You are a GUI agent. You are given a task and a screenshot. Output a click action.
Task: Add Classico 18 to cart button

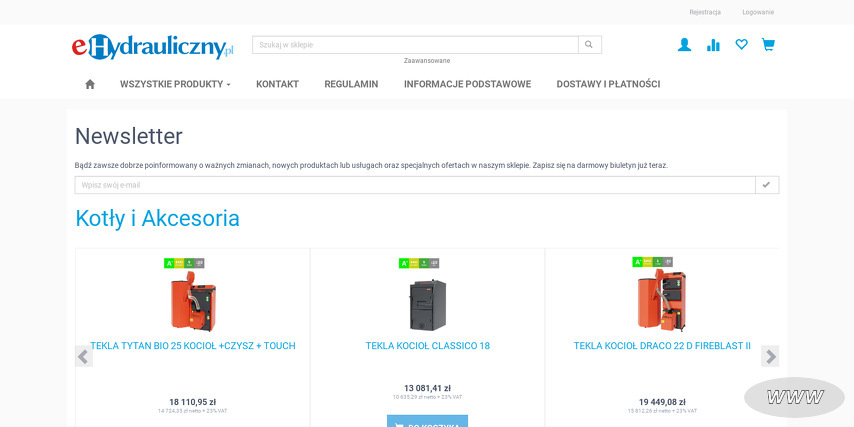(428, 422)
